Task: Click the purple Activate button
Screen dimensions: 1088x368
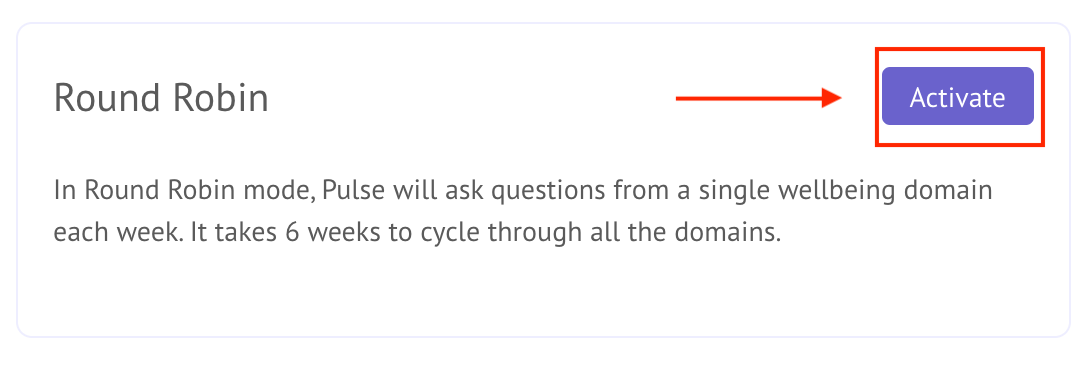Action: [958, 97]
